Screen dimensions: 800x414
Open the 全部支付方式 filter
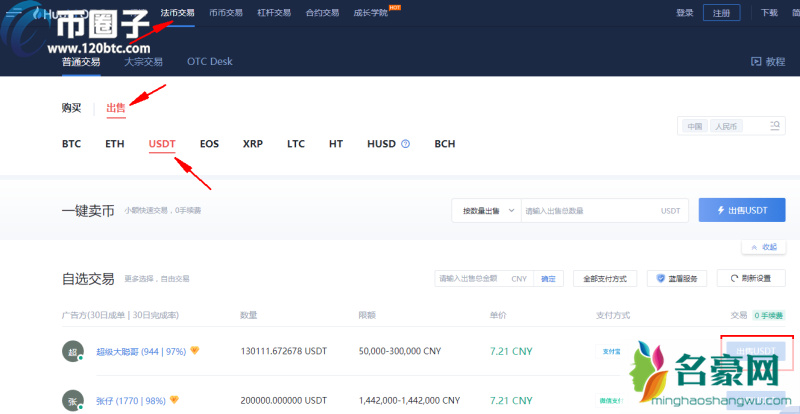click(x=606, y=279)
